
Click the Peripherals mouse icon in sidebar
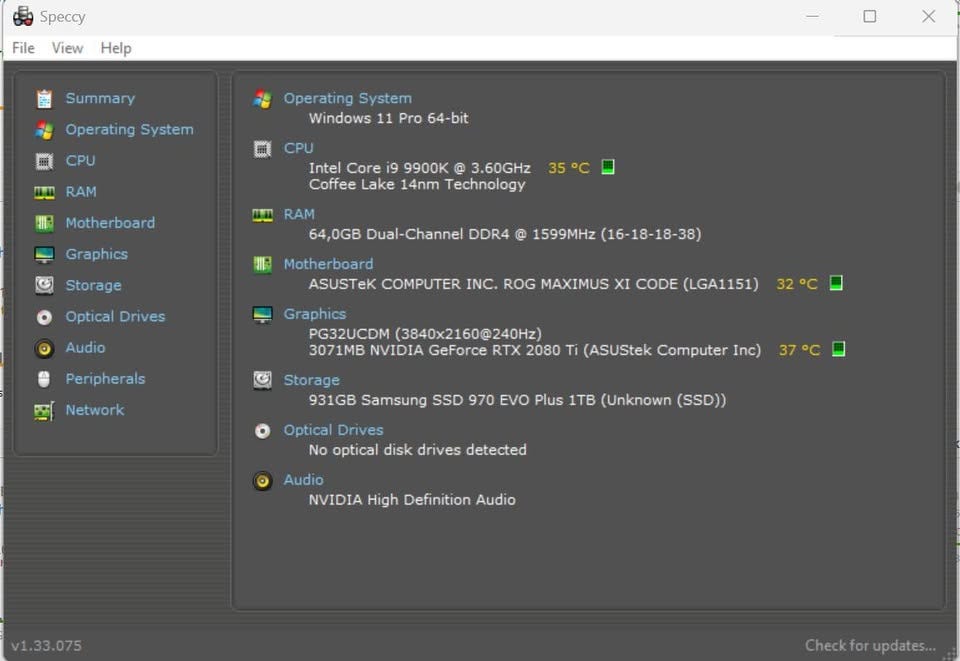tap(44, 379)
